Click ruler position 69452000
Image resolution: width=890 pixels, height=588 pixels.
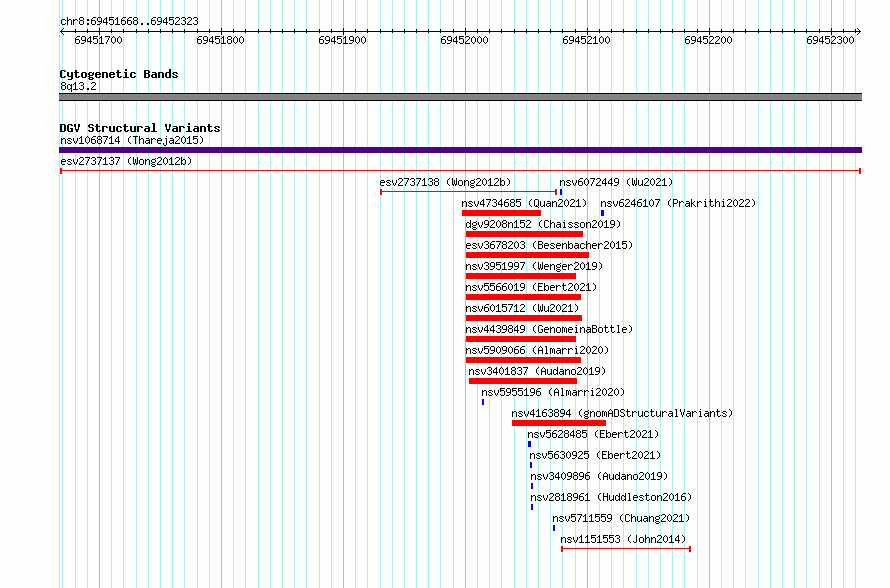464,40
